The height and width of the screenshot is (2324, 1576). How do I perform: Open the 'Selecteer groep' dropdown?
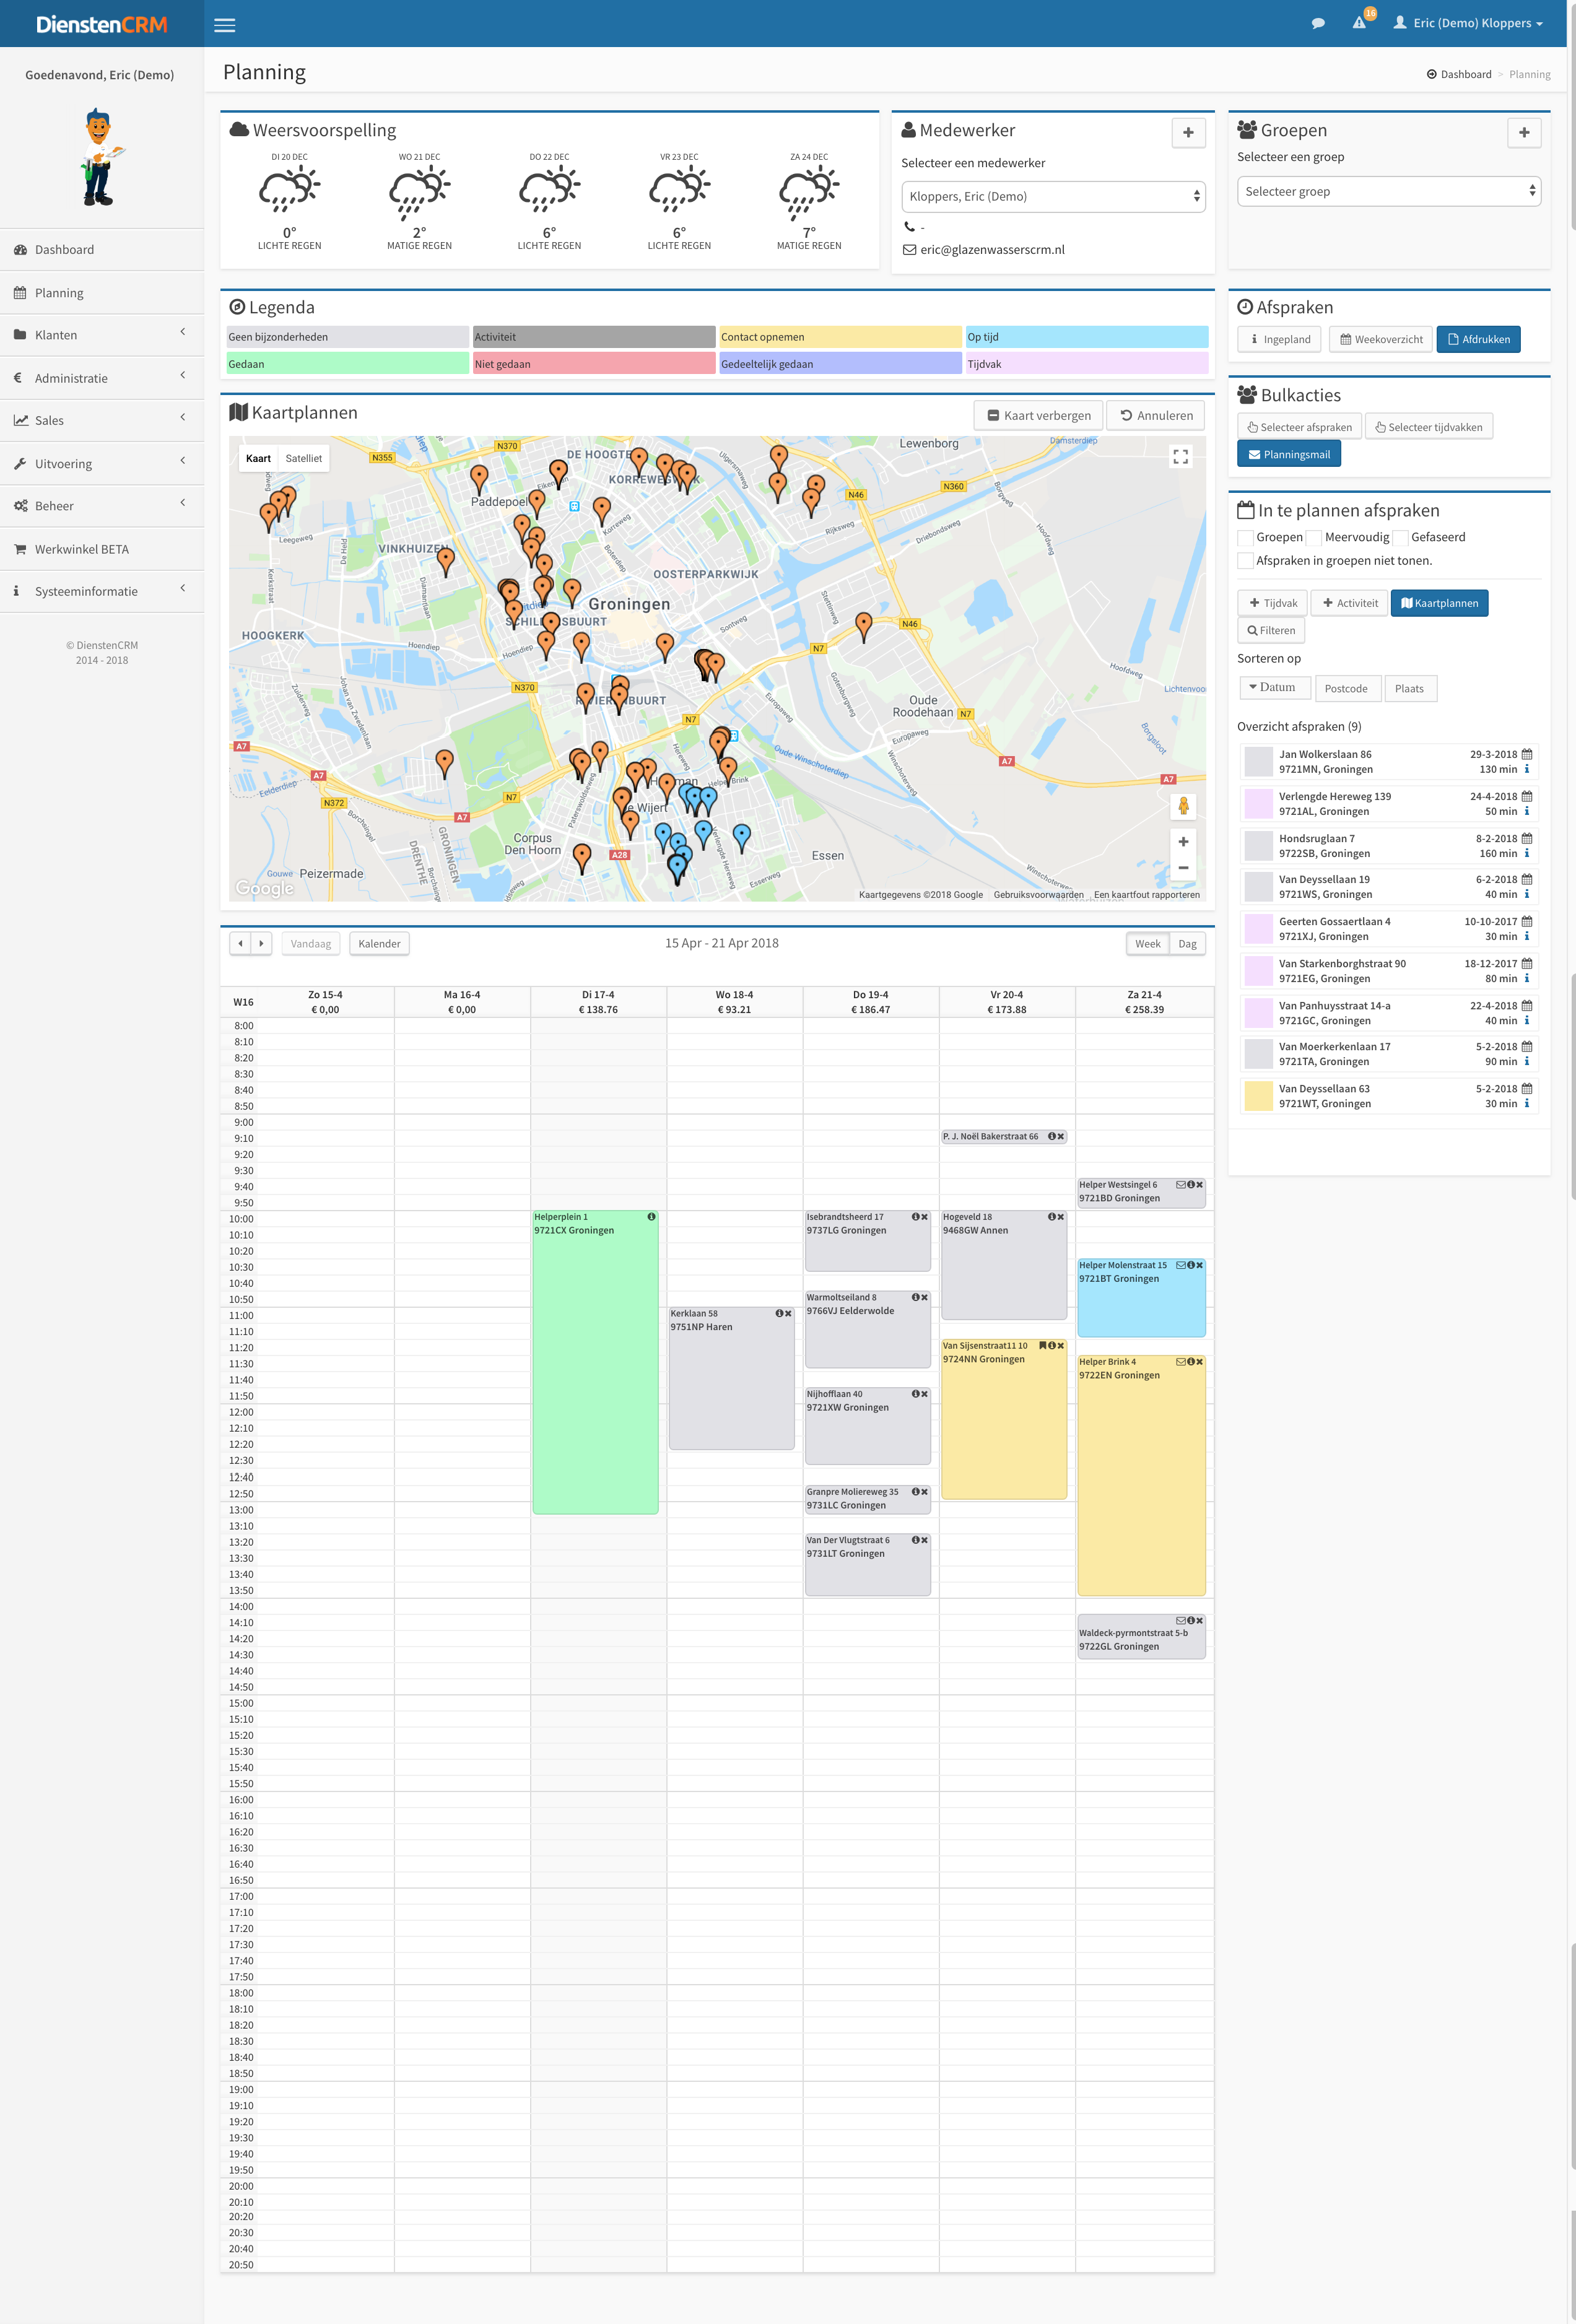pyautogui.click(x=1388, y=191)
